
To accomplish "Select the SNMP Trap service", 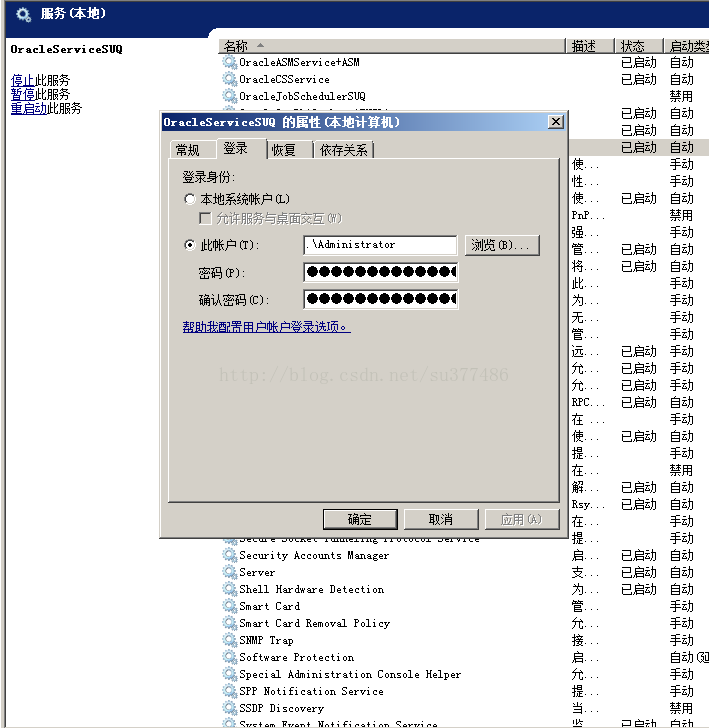I will [x=266, y=640].
